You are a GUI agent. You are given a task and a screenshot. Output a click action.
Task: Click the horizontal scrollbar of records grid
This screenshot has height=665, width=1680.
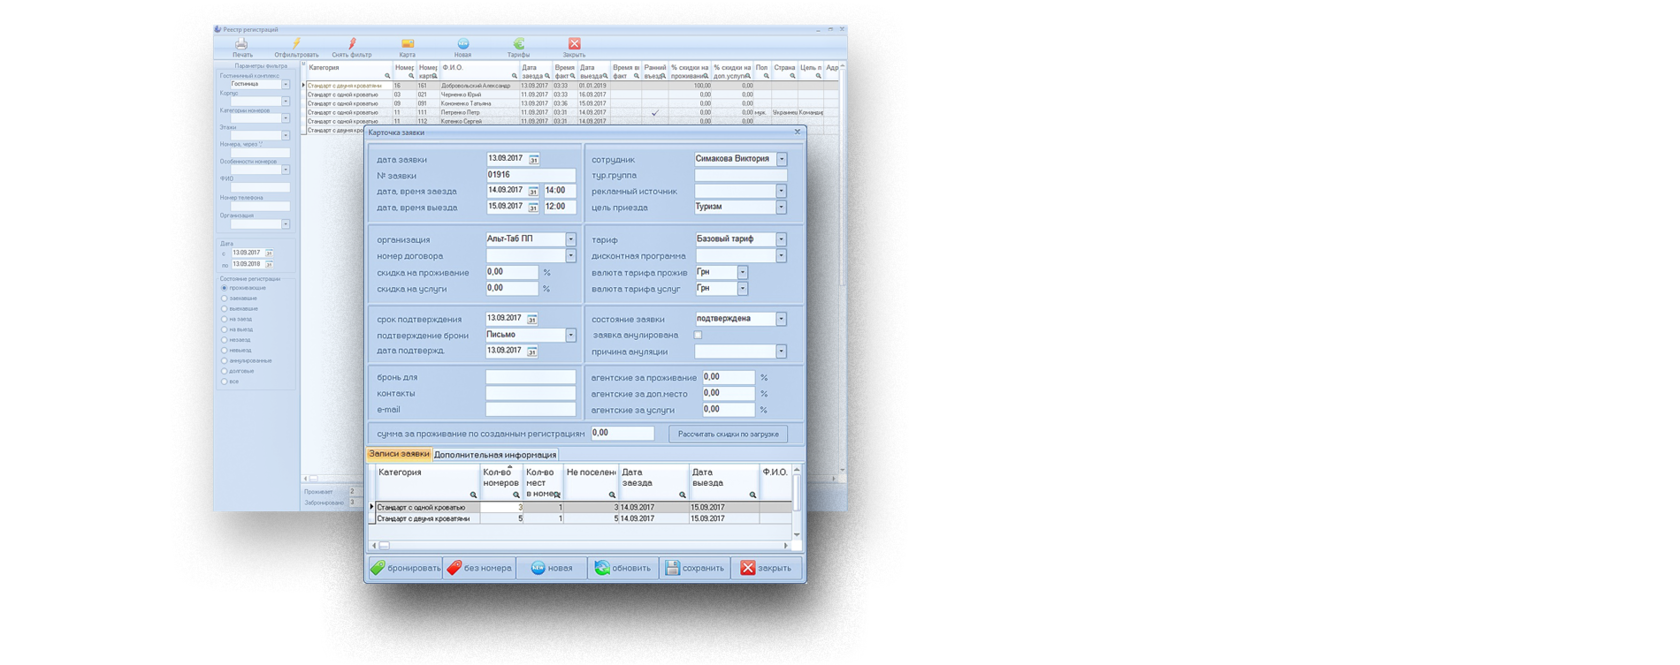580,545
